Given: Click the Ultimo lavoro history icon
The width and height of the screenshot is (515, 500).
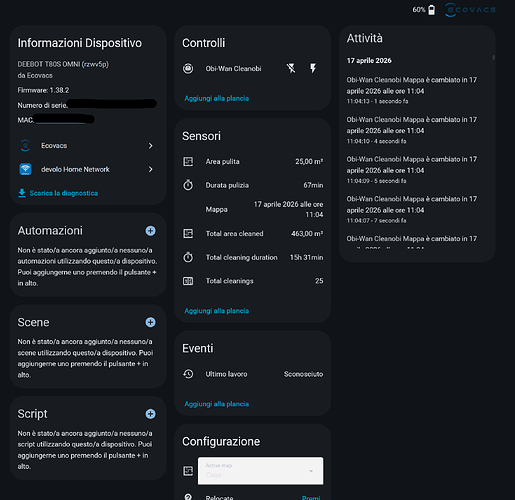Looking at the screenshot, I should point(188,374).
